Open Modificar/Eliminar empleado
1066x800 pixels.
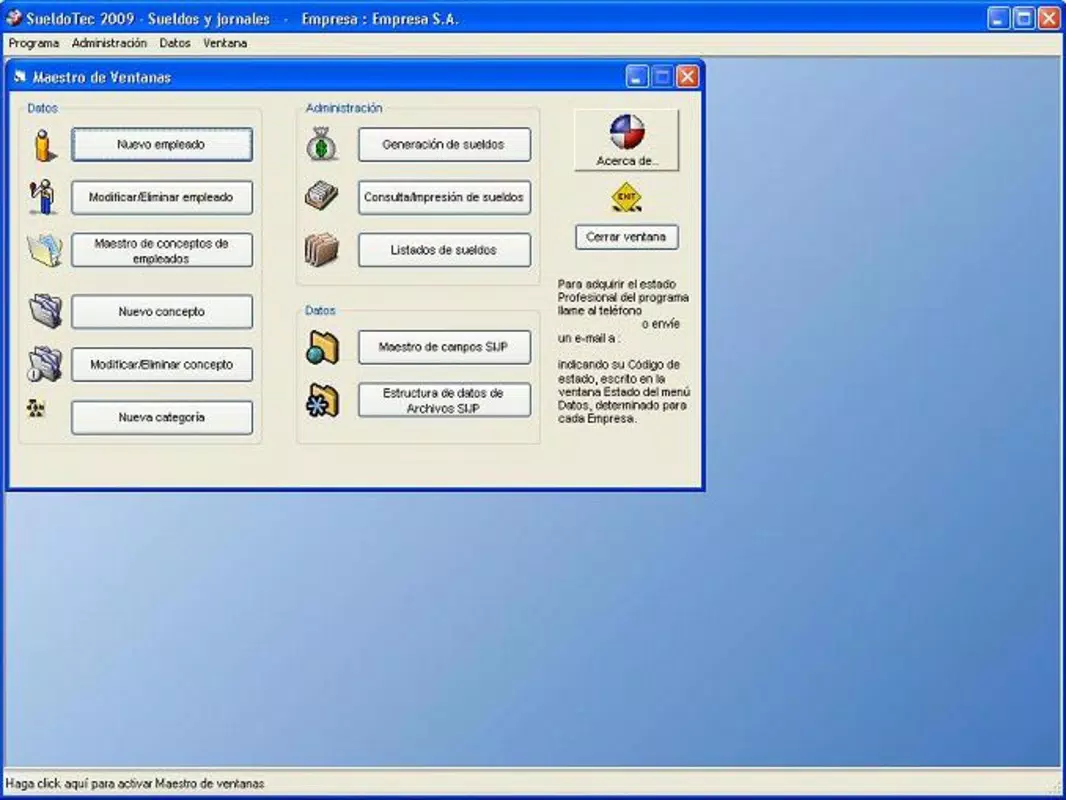click(162, 197)
